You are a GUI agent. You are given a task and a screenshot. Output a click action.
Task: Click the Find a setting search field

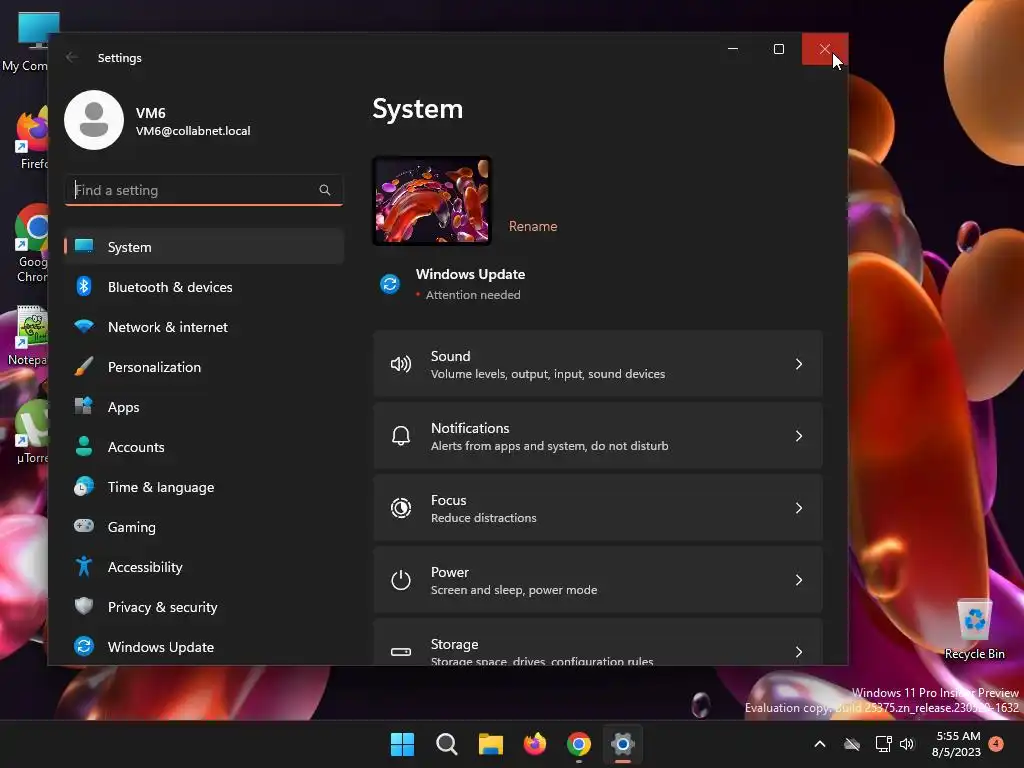(204, 190)
